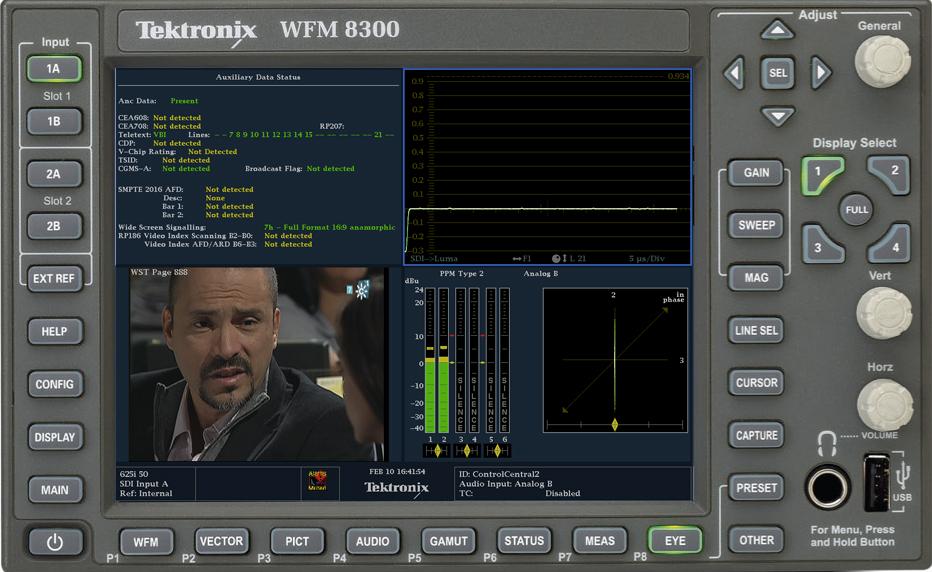Click 'Wide Screen Signalling:' label

pyautogui.click(x=162, y=227)
